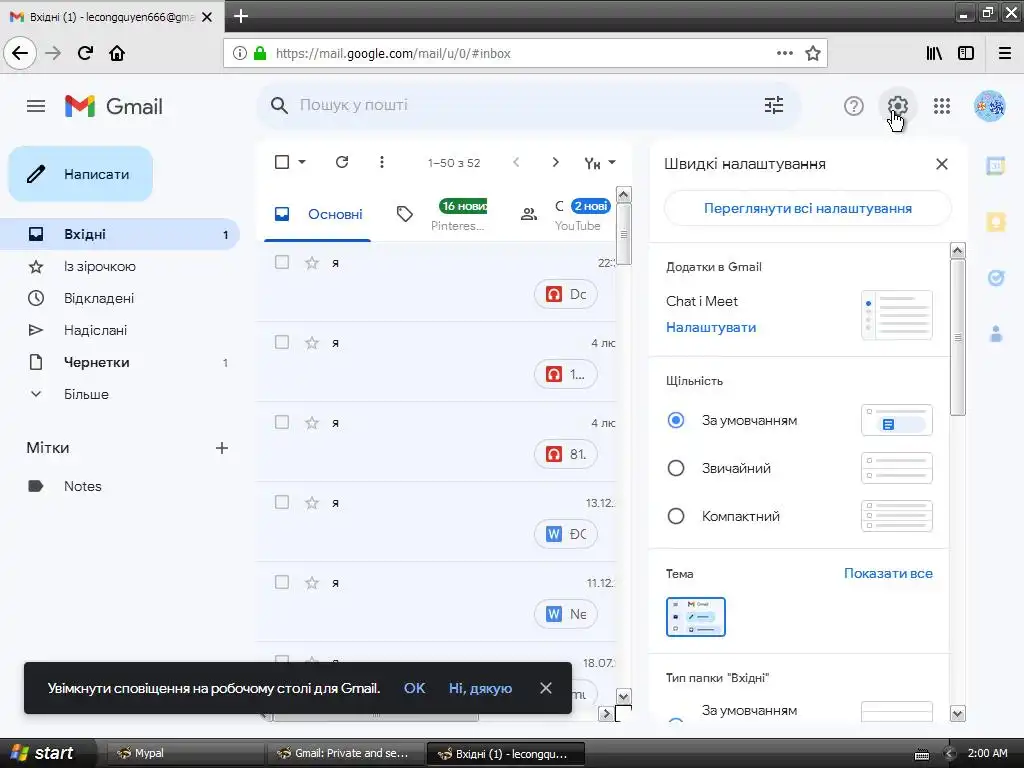Open the Support help icon
Screen dimensions: 1024x768
click(854, 106)
